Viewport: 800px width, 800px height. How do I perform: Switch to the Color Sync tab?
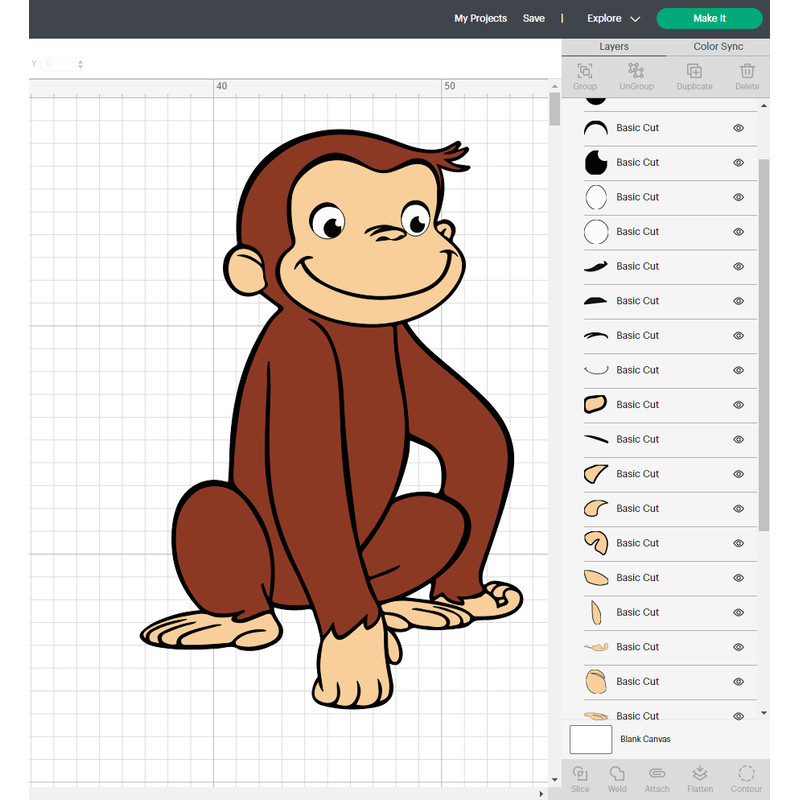[718, 46]
